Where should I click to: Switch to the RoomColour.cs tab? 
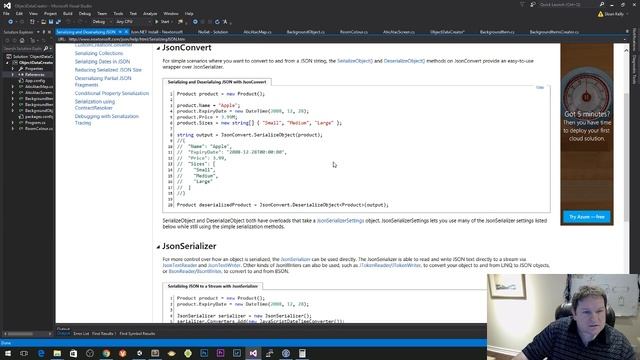pyautogui.click(x=354, y=32)
